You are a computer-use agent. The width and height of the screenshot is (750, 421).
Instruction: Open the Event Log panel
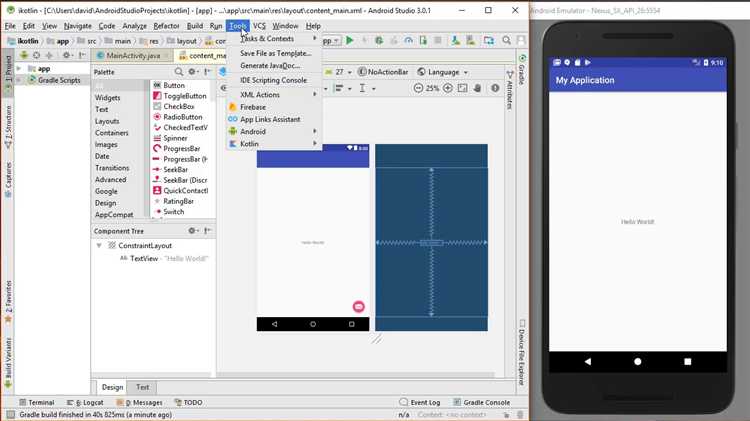[x=419, y=402]
